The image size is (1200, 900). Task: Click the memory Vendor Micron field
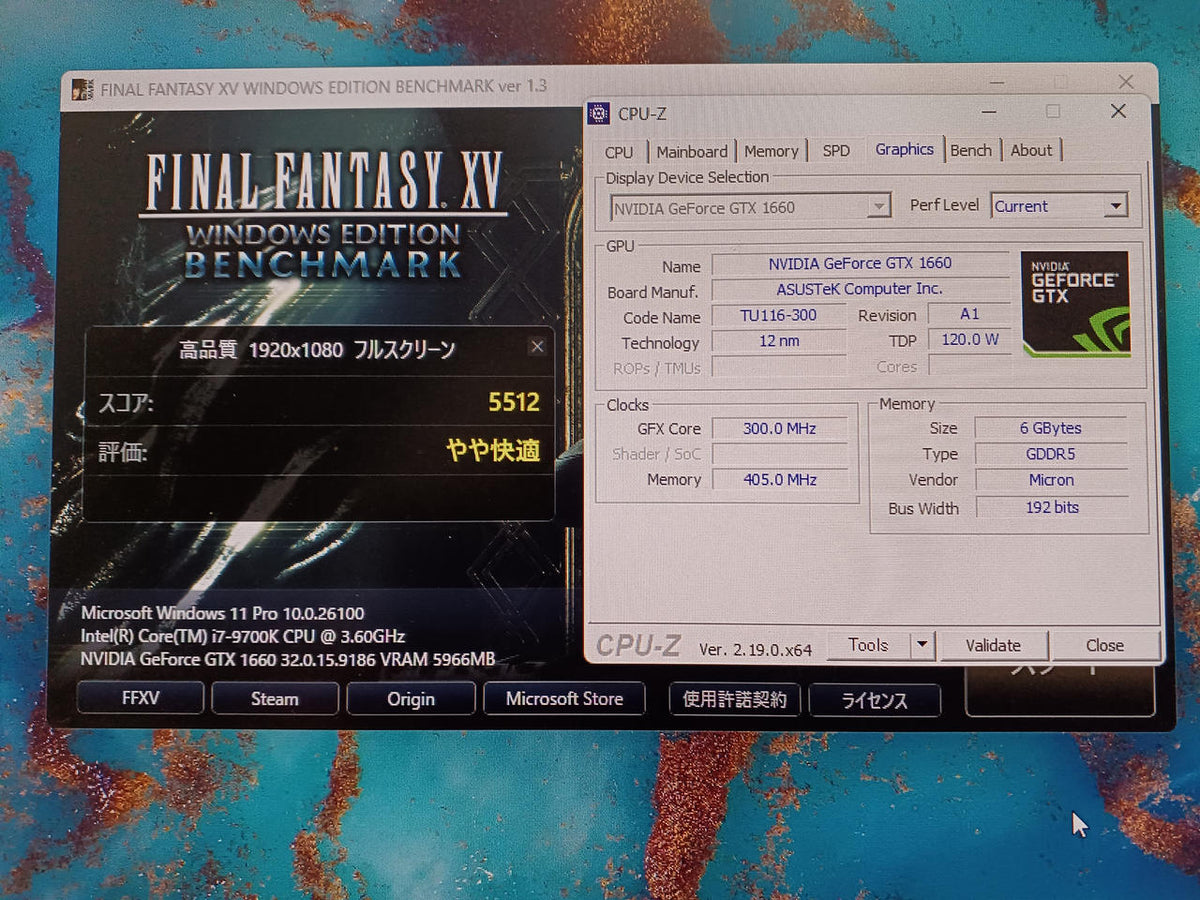pos(1051,480)
